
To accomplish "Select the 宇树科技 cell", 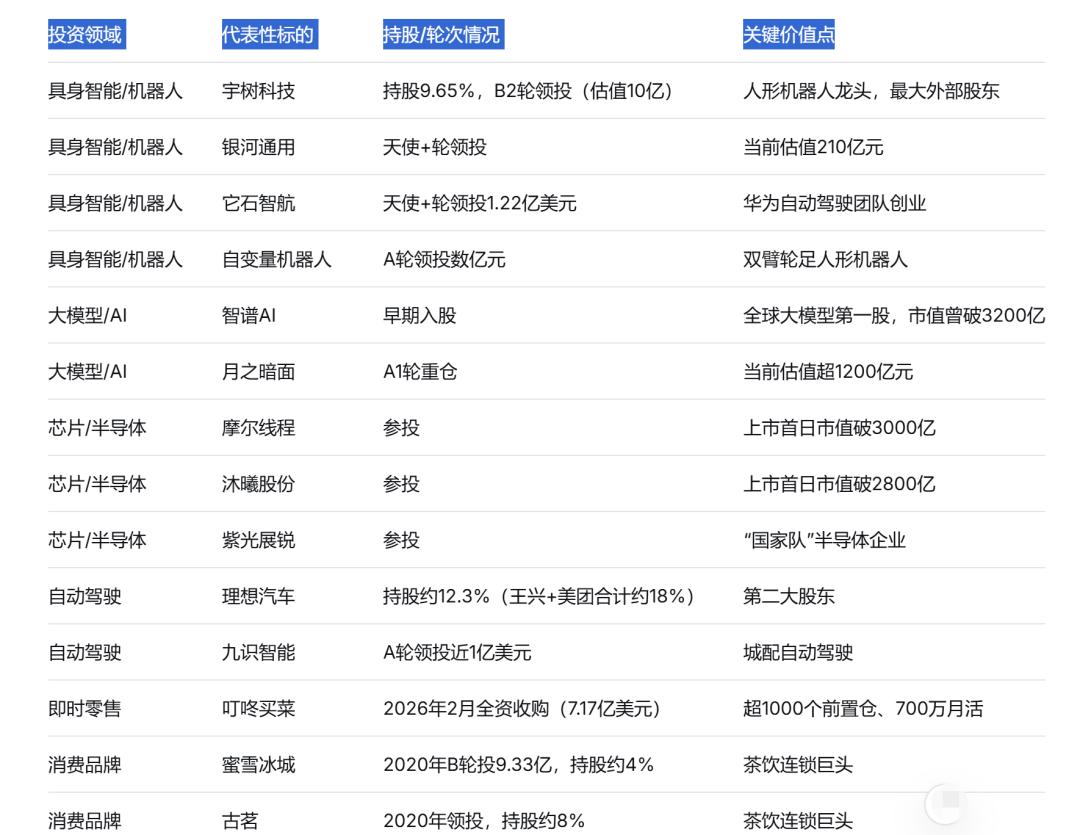I will pos(258,91).
